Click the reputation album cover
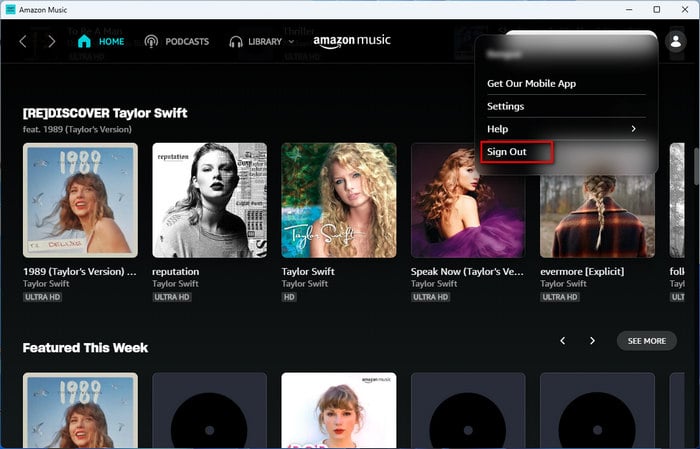The height and width of the screenshot is (449, 700). coord(209,200)
